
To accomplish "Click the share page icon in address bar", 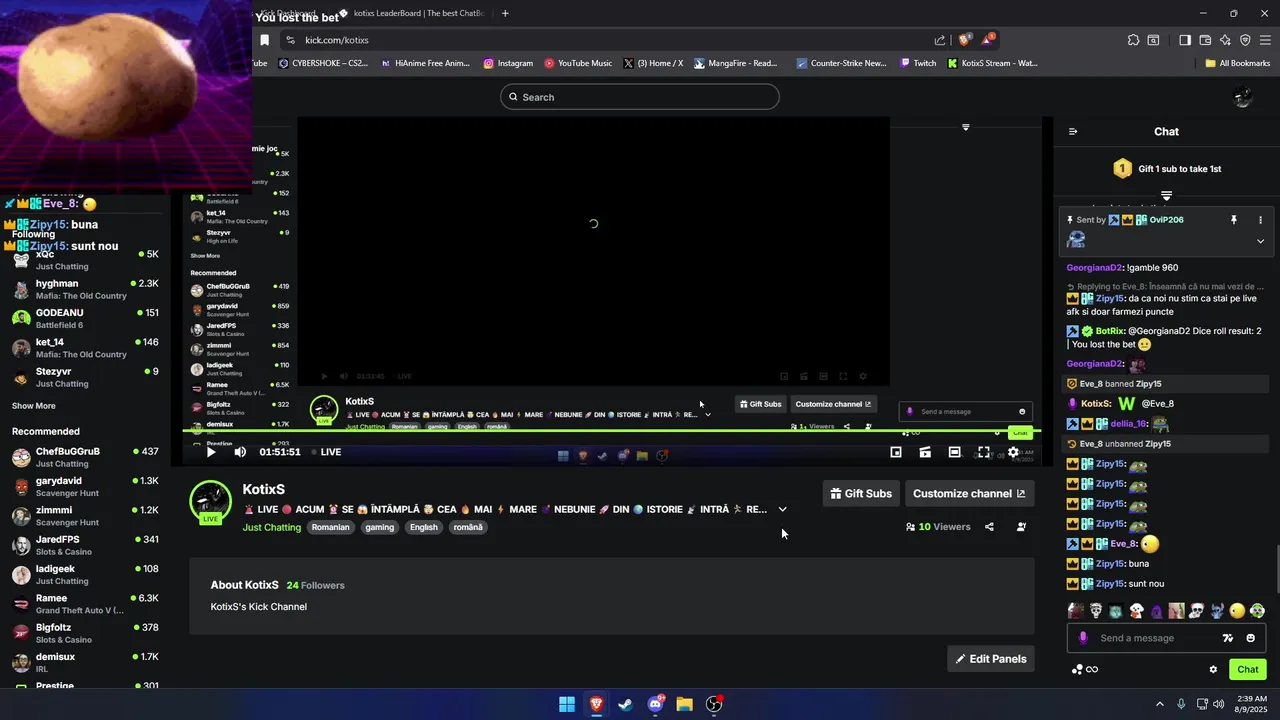I will coord(940,40).
